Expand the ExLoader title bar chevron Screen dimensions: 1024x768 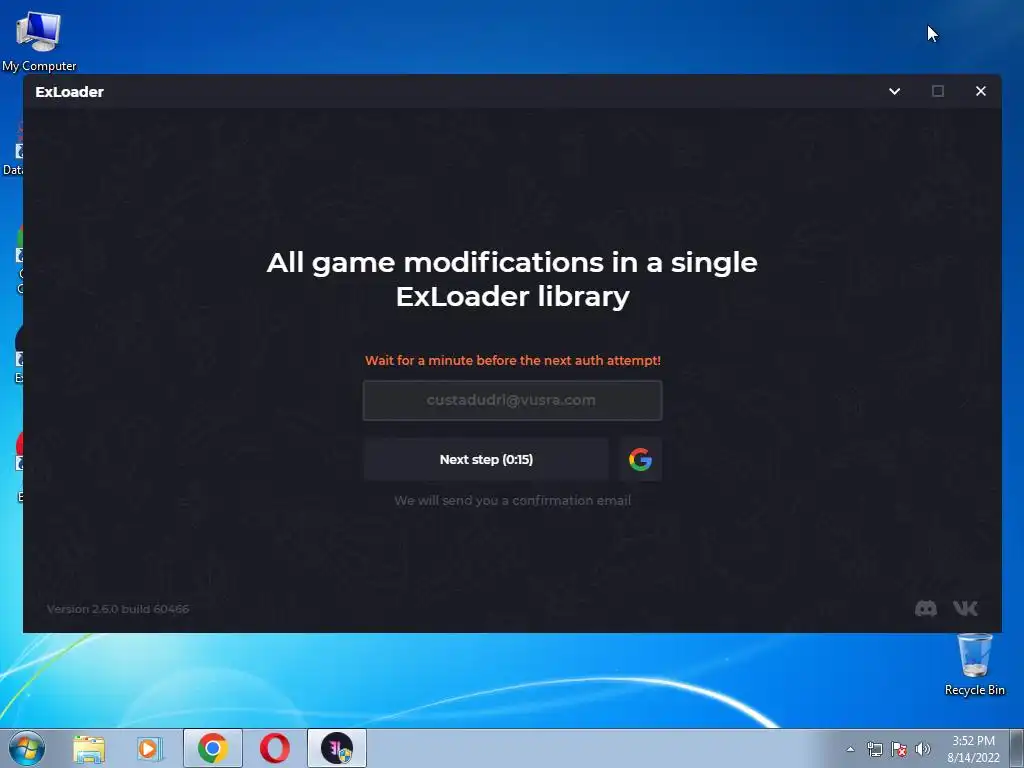tap(895, 91)
